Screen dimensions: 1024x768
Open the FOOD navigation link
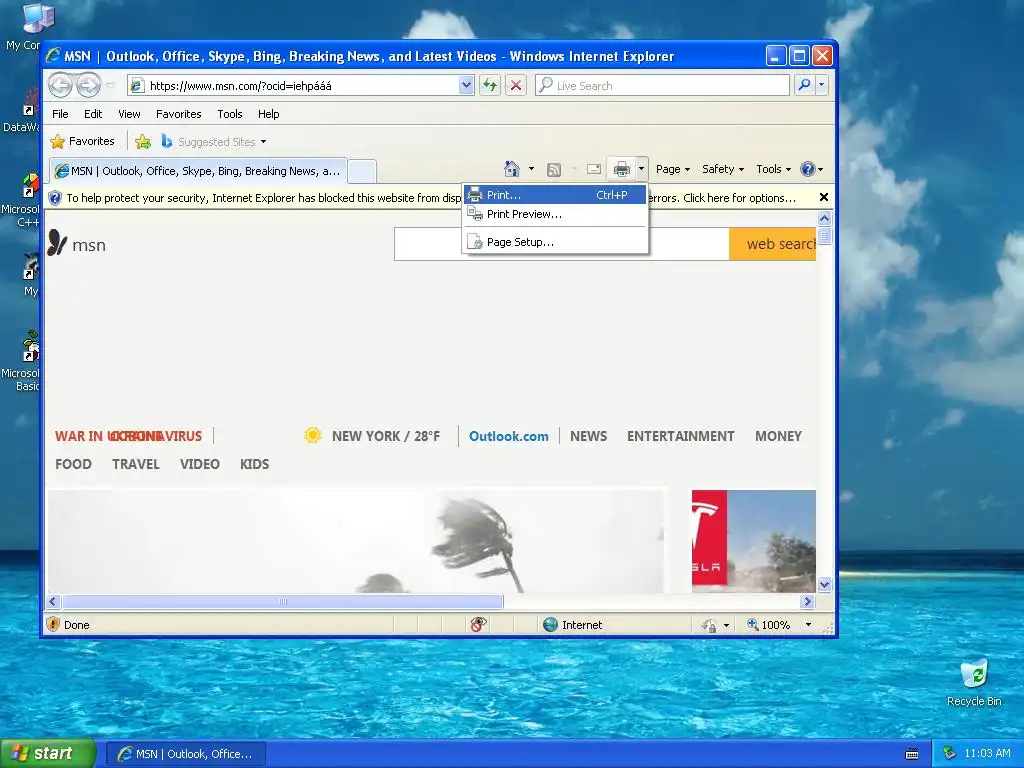(73, 464)
